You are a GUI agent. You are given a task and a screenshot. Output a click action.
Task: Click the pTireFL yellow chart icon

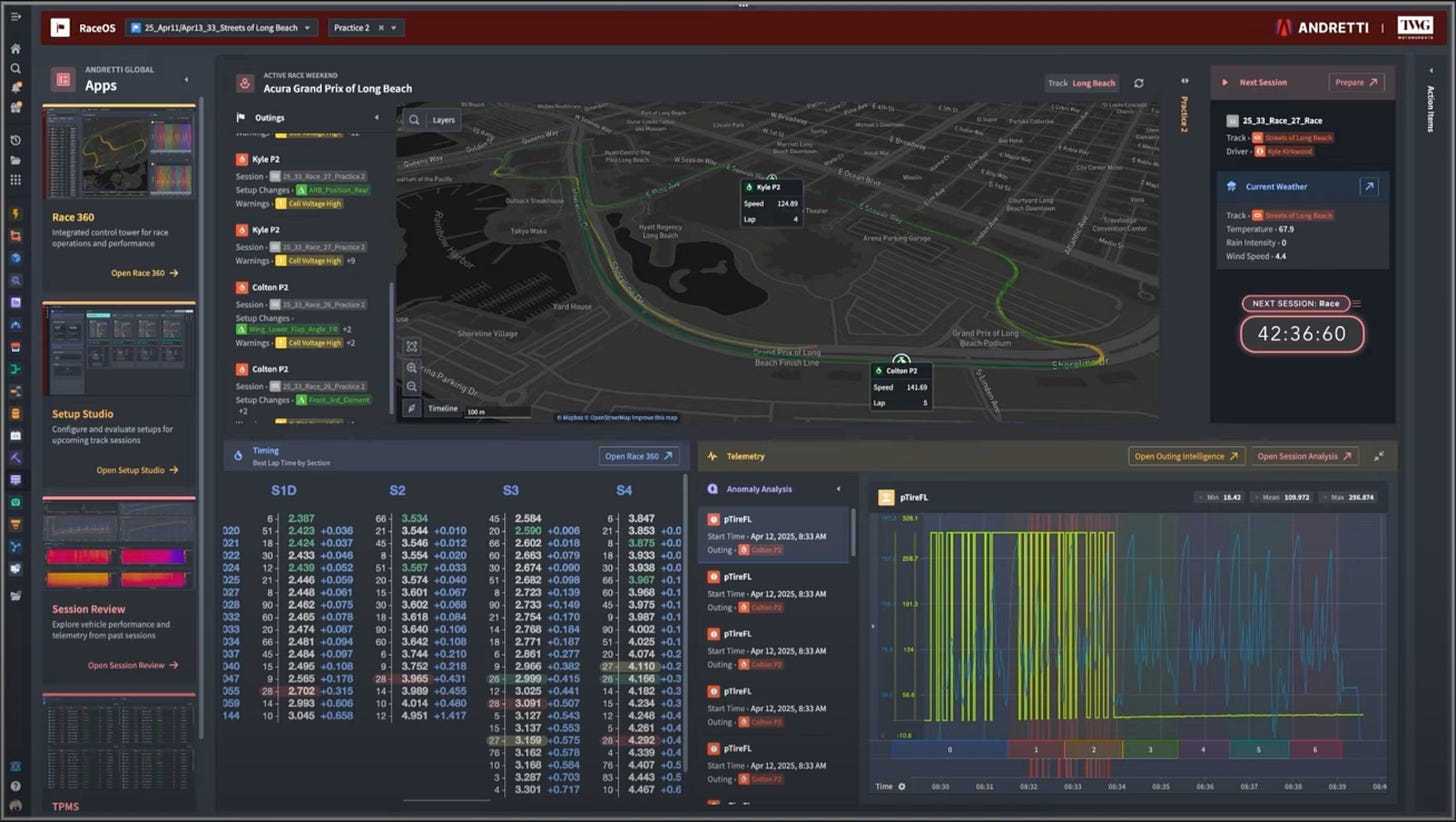point(886,497)
